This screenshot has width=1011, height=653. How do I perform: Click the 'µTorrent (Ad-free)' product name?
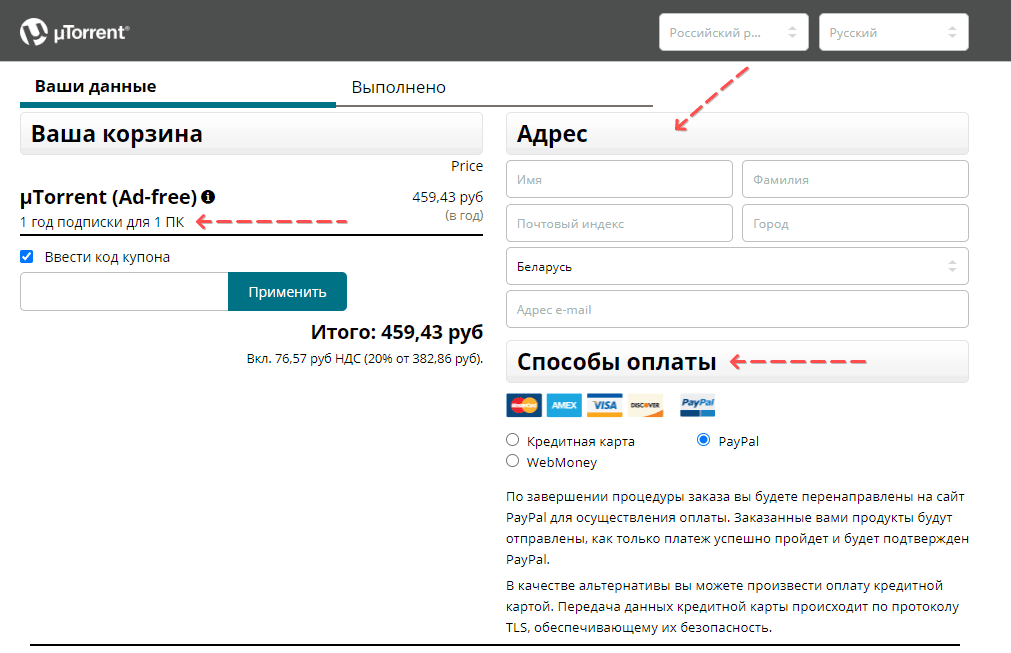pyautogui.click(x=108, y=197)
